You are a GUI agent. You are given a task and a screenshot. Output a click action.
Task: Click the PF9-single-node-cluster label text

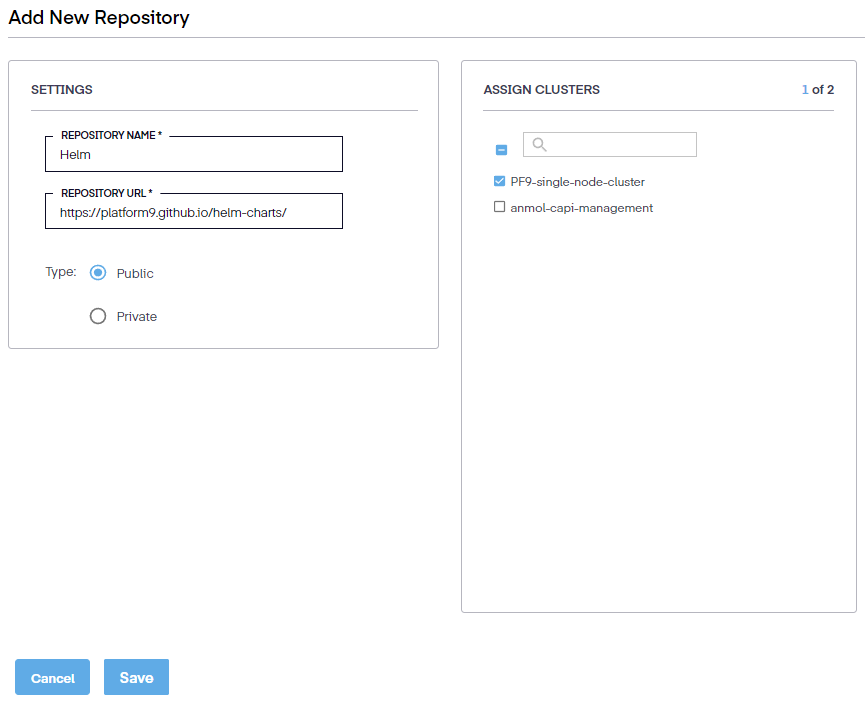click(x=577, y=182)
